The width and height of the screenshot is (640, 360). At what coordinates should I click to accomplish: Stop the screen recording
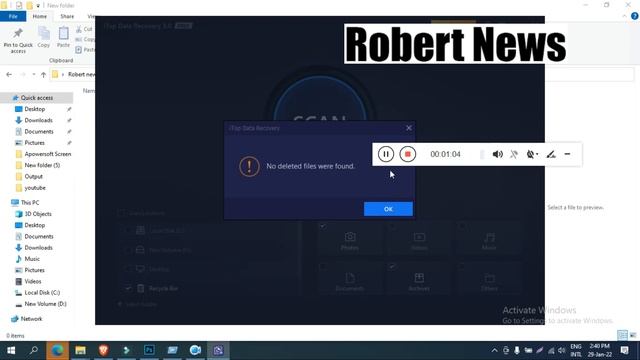click(x=407, y=154)
